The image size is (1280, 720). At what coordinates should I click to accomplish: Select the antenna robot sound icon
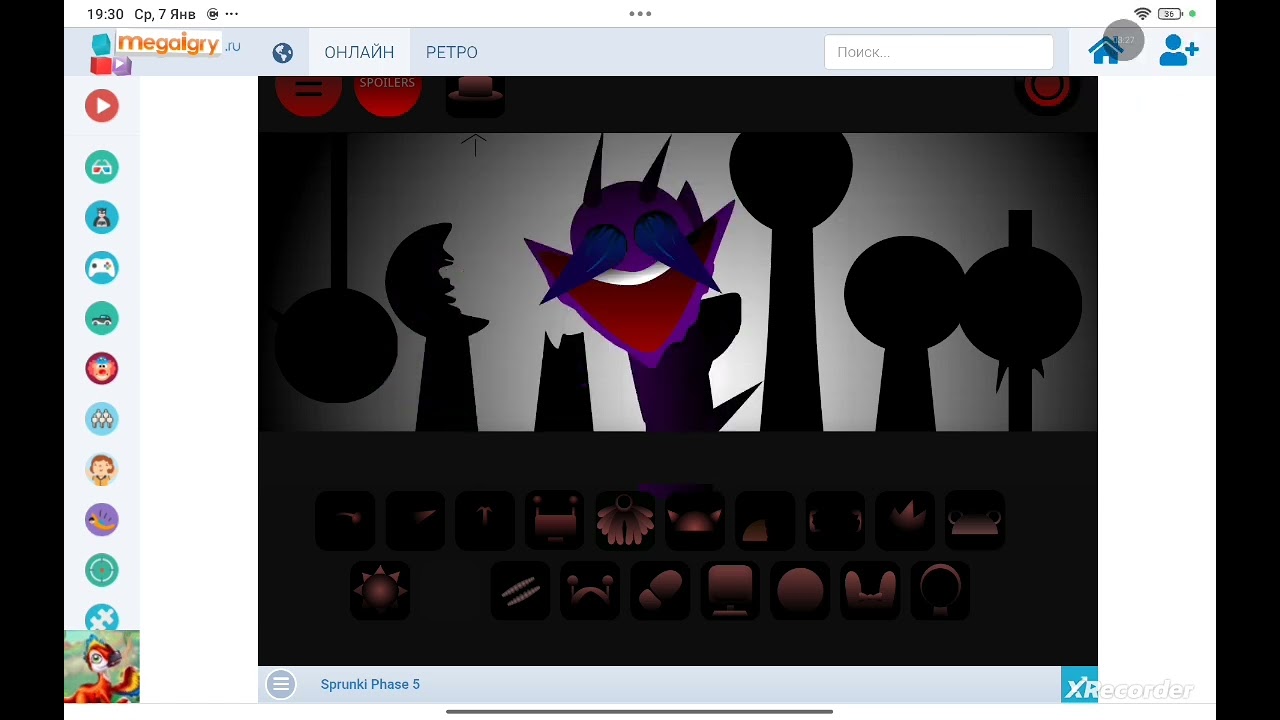pyautogui.click(x=555, y=520)
